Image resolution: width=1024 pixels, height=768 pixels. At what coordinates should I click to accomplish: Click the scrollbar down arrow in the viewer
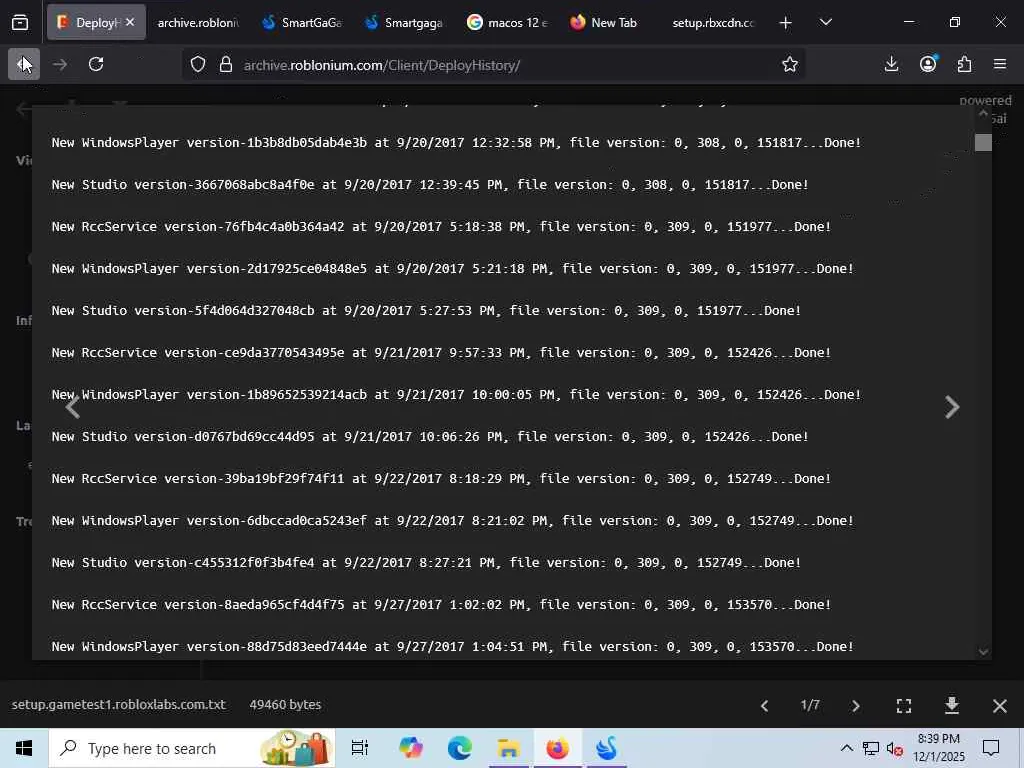984,652
